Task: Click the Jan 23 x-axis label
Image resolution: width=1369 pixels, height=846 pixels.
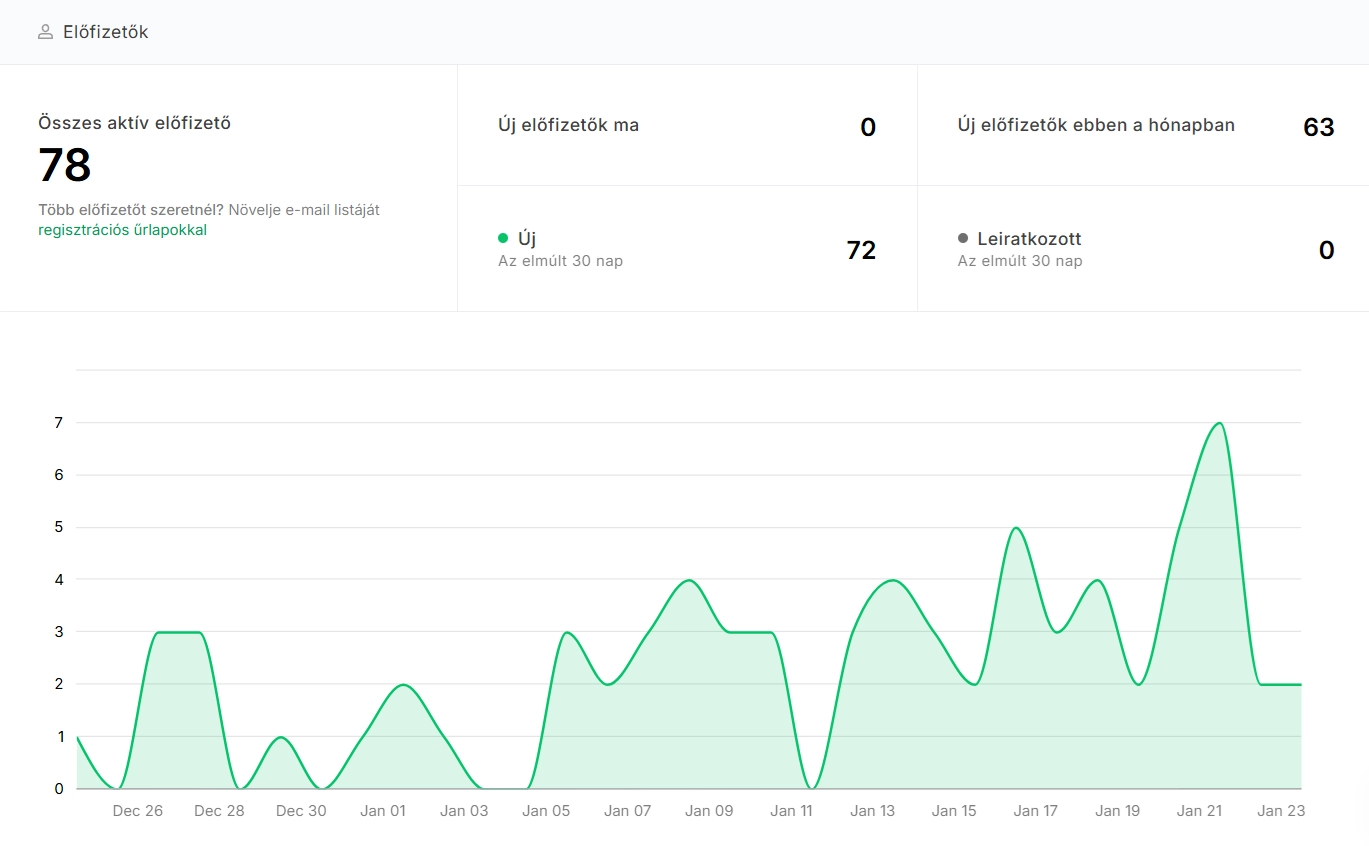Action: coord(1281,811)
